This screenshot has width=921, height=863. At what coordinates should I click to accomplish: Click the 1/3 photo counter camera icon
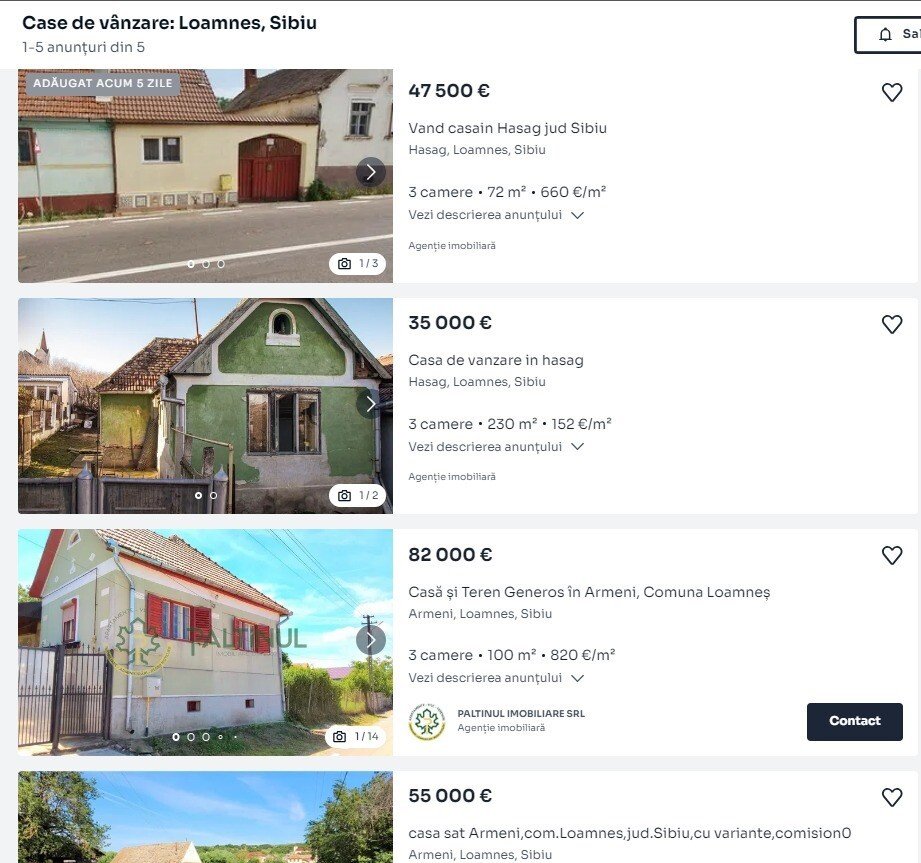tap(345, 264)
